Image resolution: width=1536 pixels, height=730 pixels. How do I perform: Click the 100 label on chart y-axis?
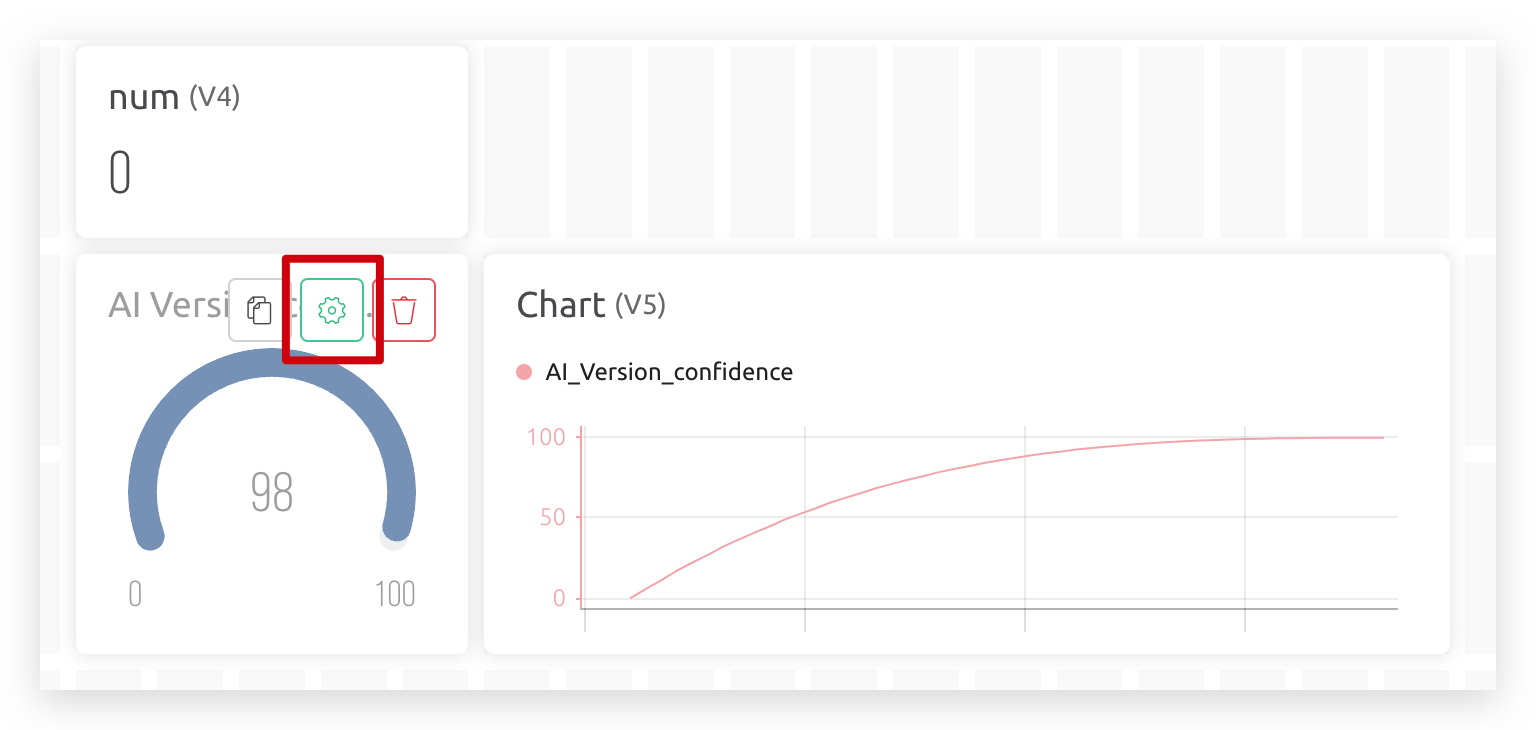(x=545, y=437)
